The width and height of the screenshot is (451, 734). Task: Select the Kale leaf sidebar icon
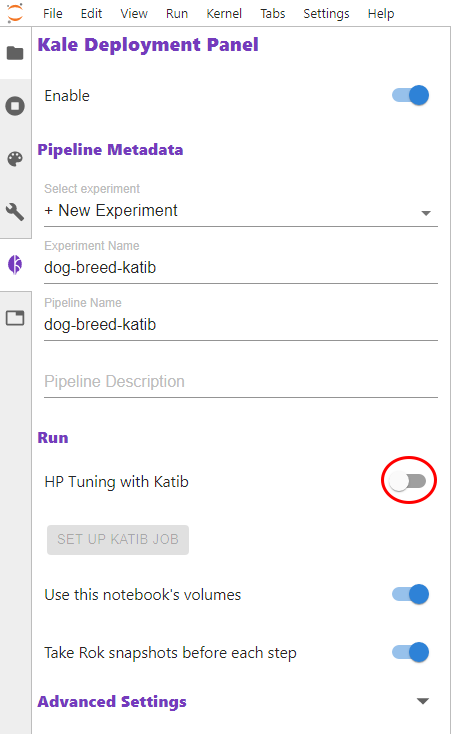15,265
